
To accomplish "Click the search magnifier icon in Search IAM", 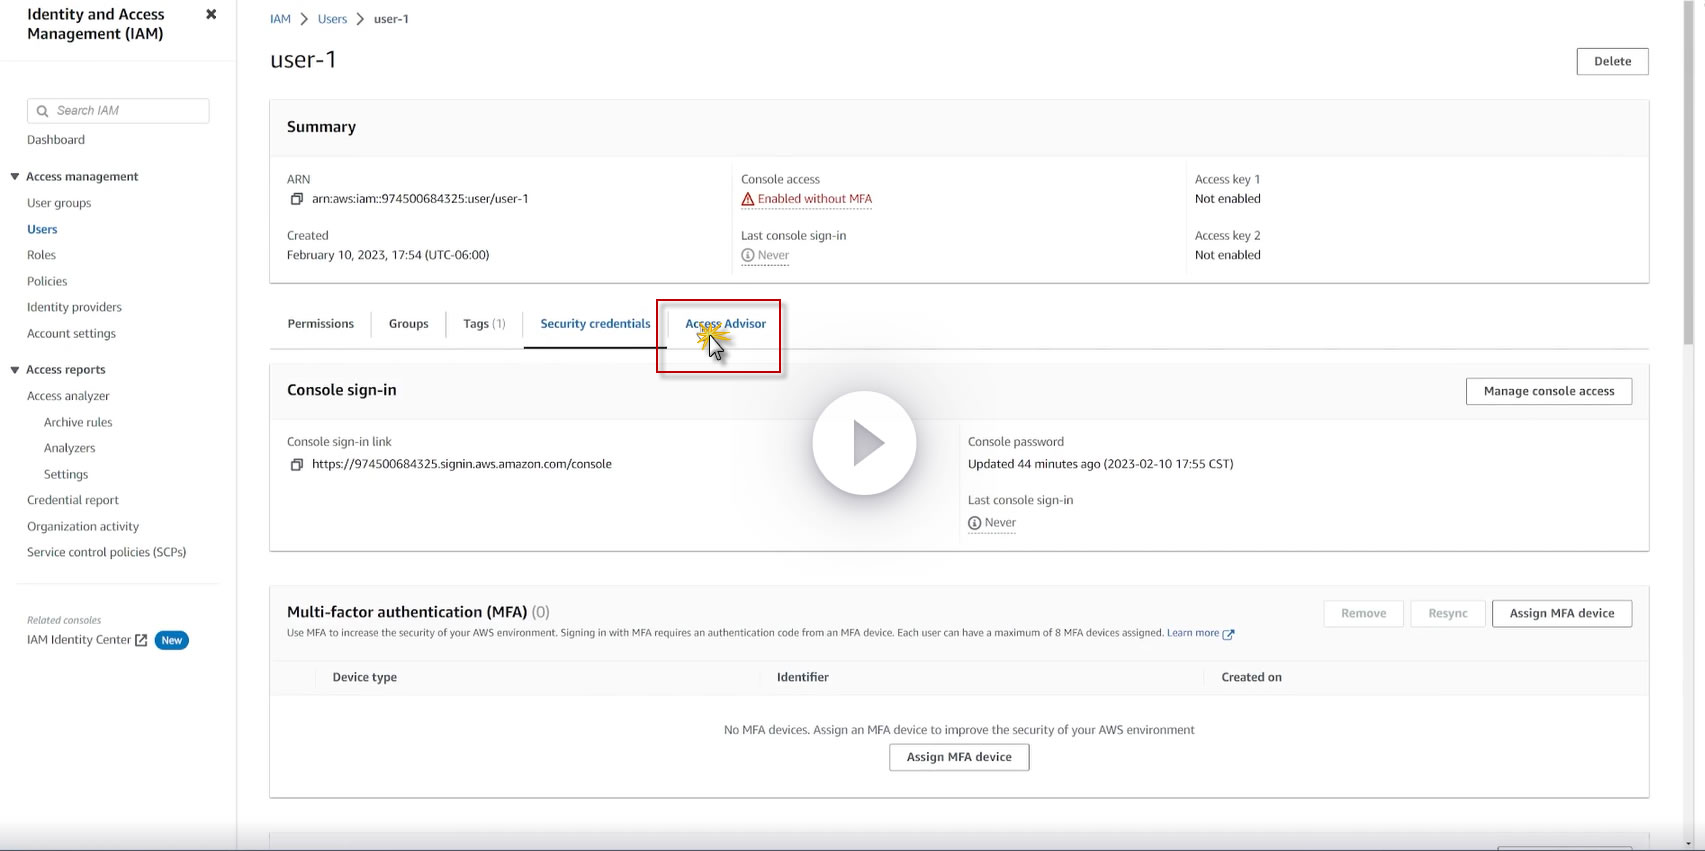I will [42, 111].
